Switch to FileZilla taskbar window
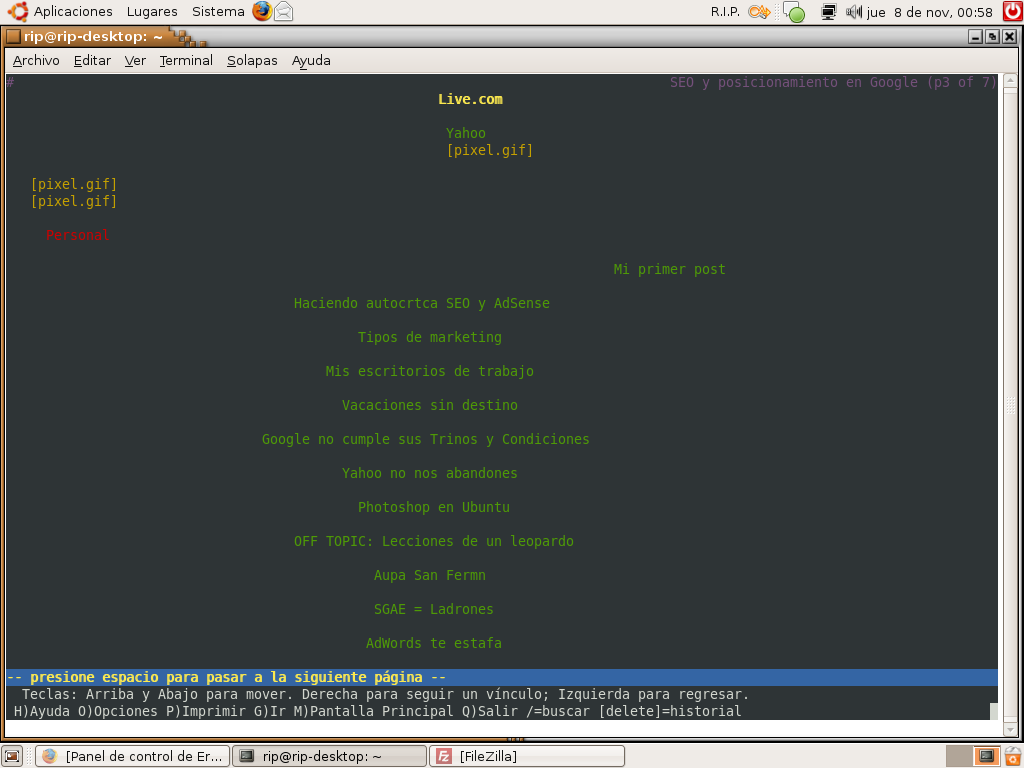 526,756
